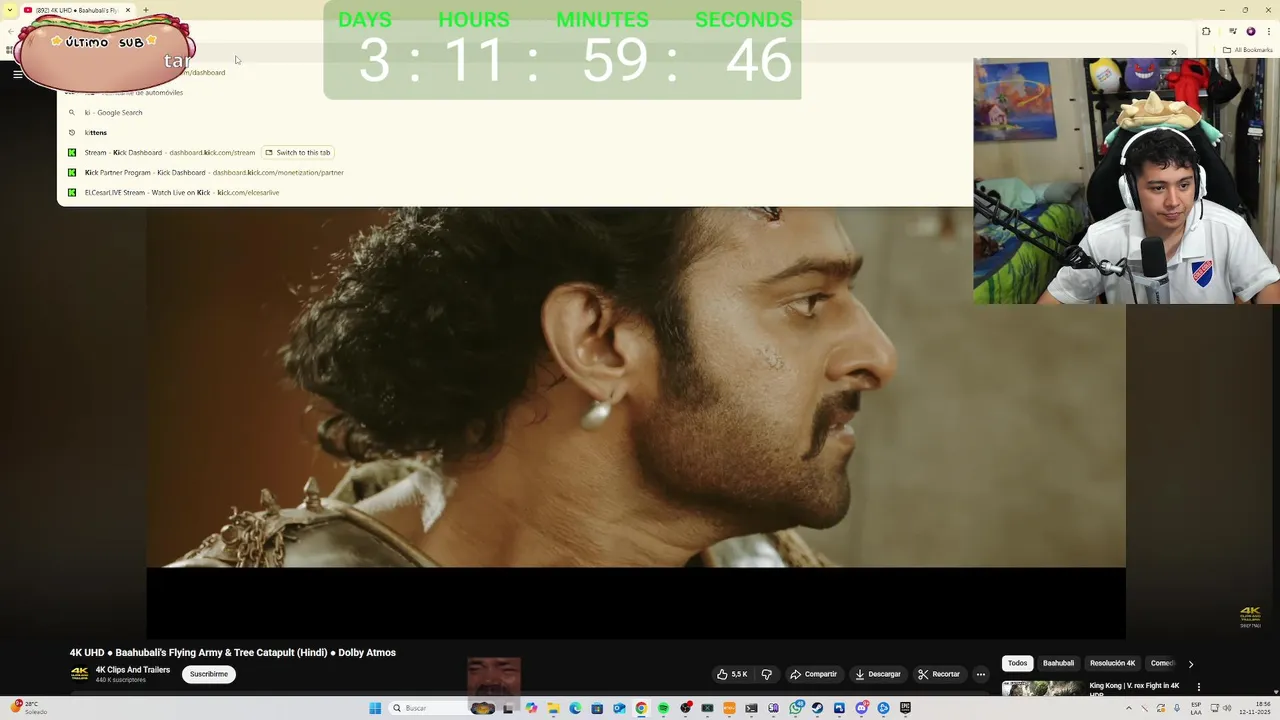Show more filter chips with the arrow
This screenshot has height=720, width=1280.
[1190, 664]
